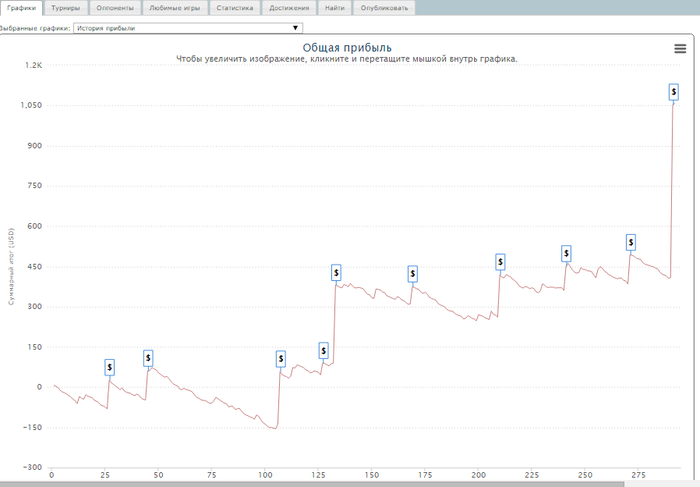Click the $ marker near game 271
The height and width of the screenshot is (487, 700).
pyautogui.click(x=631, y=242)
